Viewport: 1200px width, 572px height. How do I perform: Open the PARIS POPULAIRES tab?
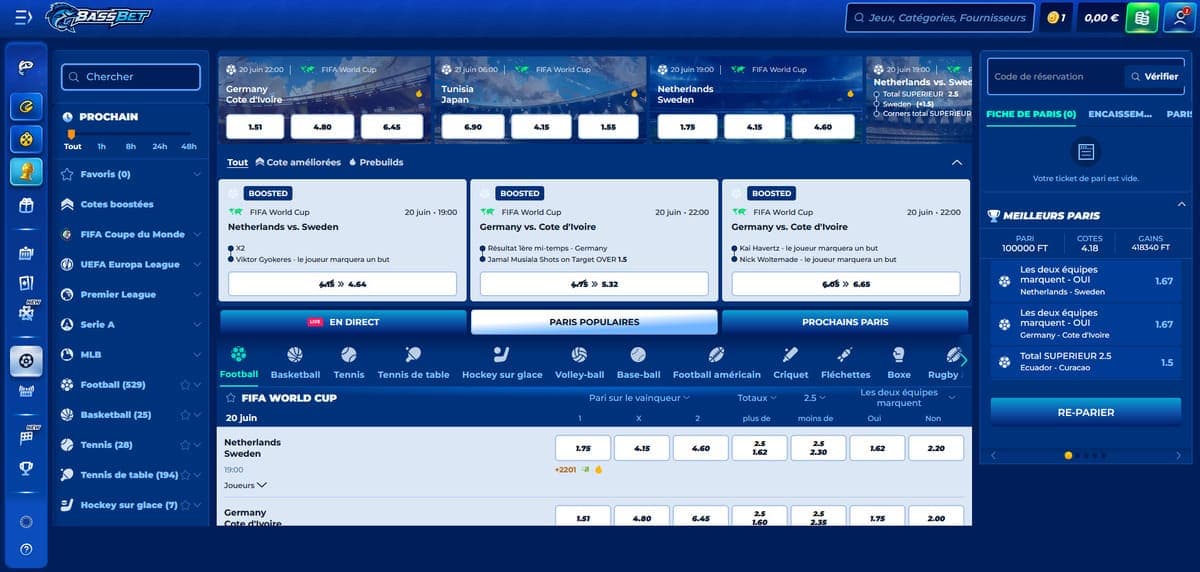pos(594,322)
